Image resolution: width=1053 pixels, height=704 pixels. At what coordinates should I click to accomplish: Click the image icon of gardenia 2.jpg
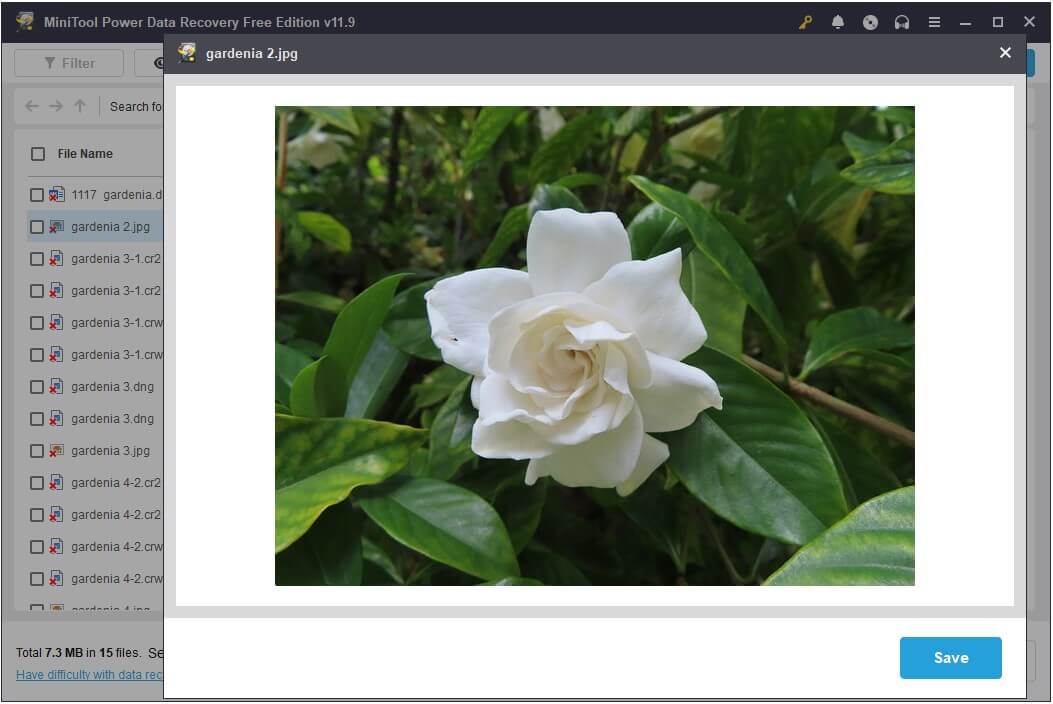(56, 227)
